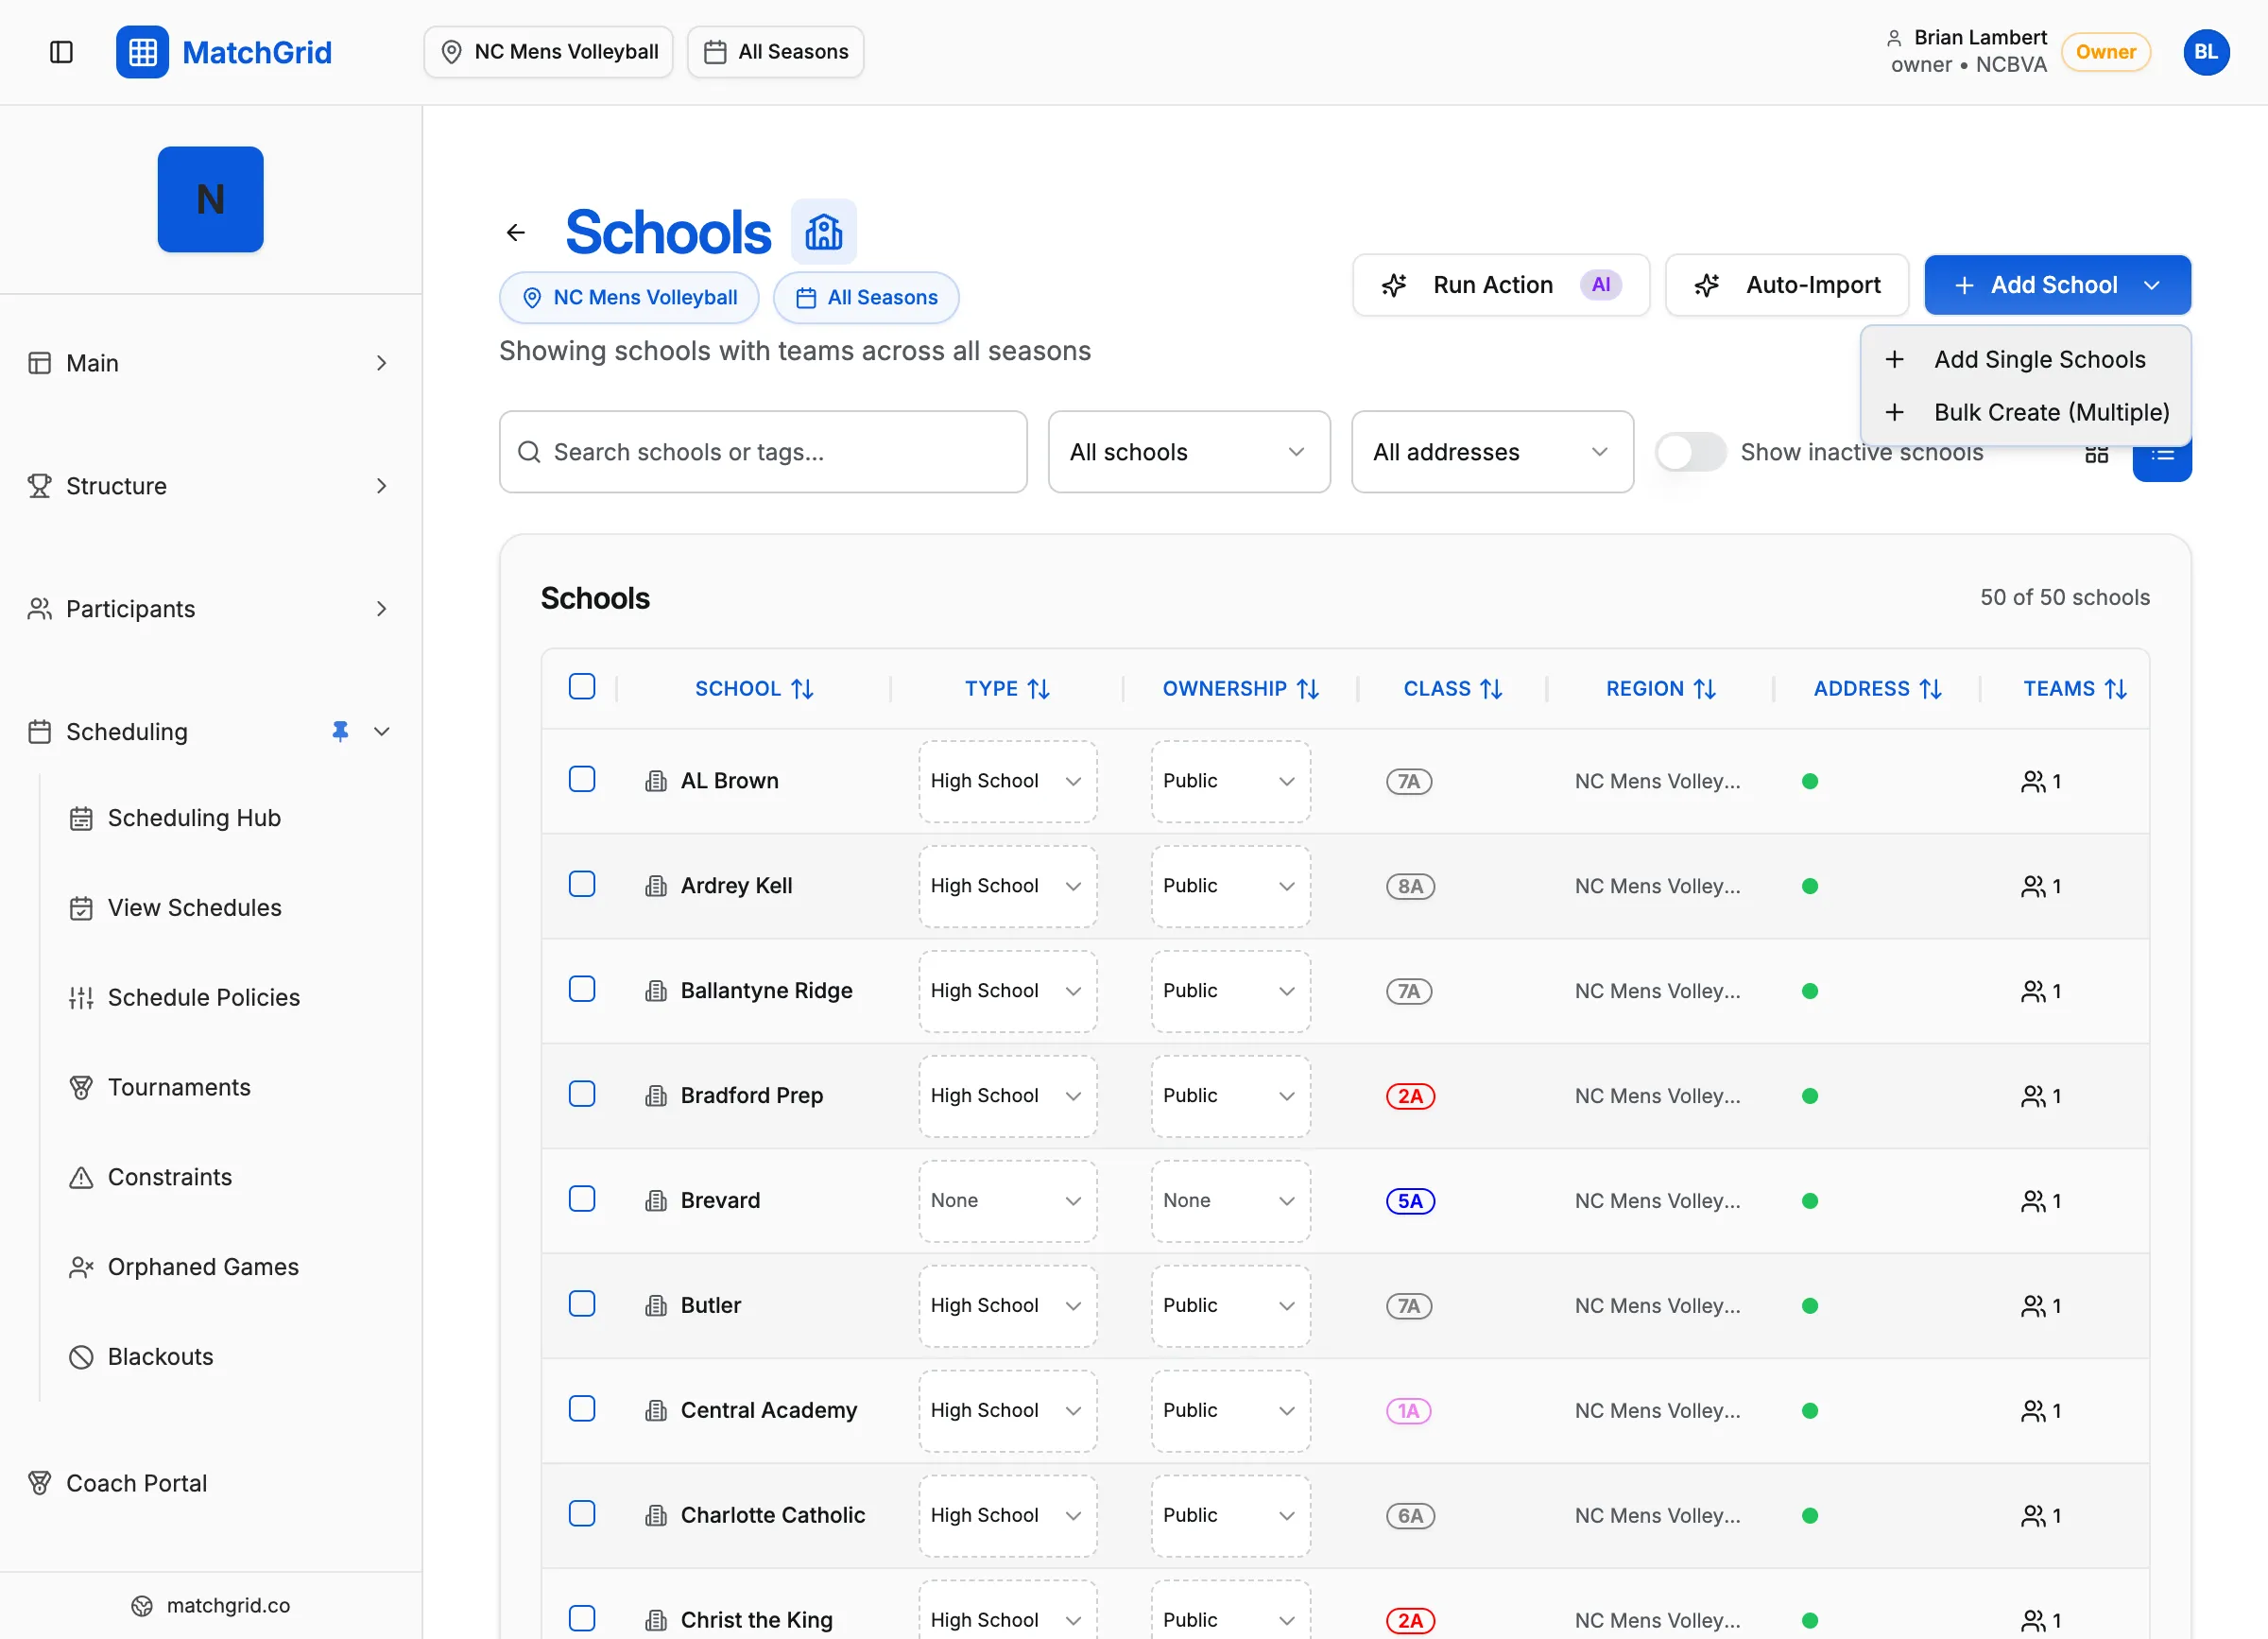
Task: Toggle Show inactive schools switch
Action: click(x=1690, y=452)
